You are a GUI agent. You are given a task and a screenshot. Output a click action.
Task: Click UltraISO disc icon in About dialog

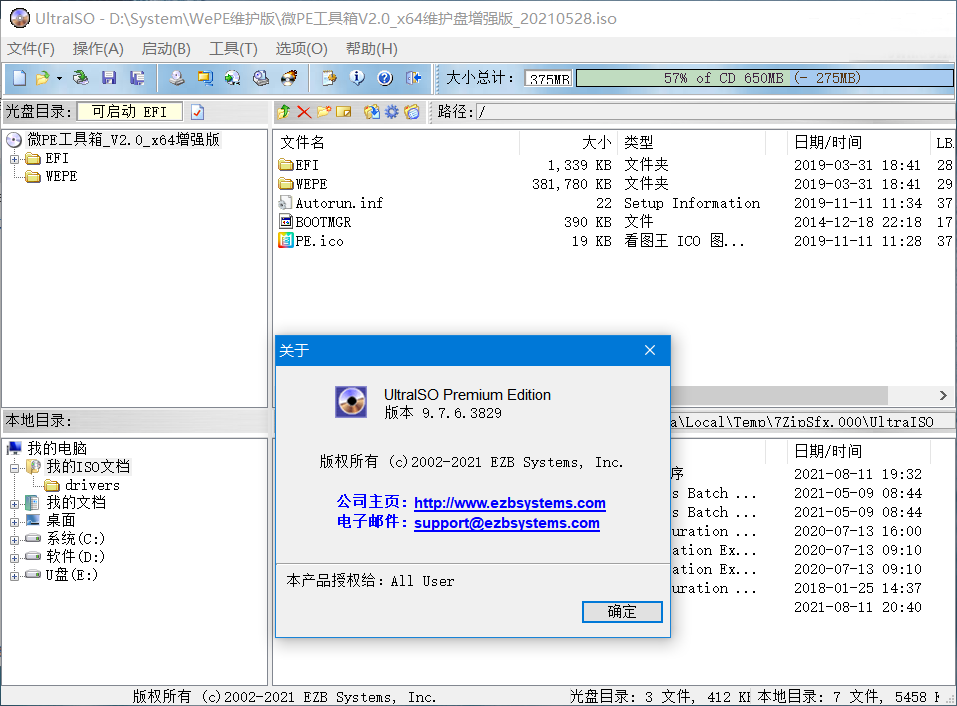[351, 402]
